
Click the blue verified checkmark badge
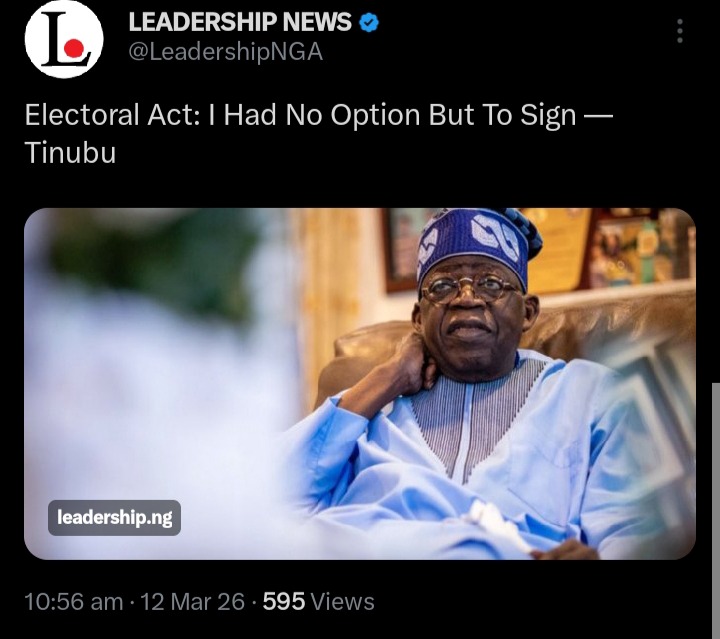[x=368, y=22]
